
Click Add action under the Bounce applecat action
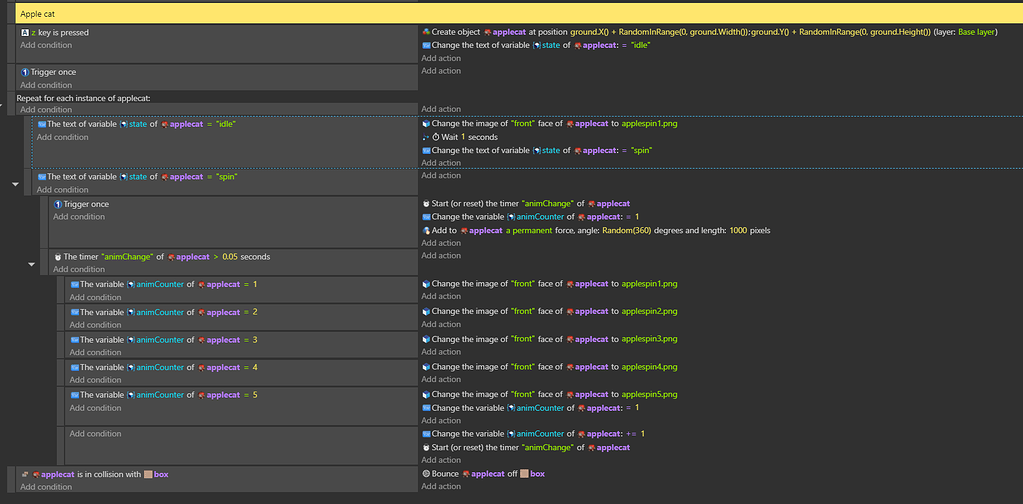[x=441, y=486]
